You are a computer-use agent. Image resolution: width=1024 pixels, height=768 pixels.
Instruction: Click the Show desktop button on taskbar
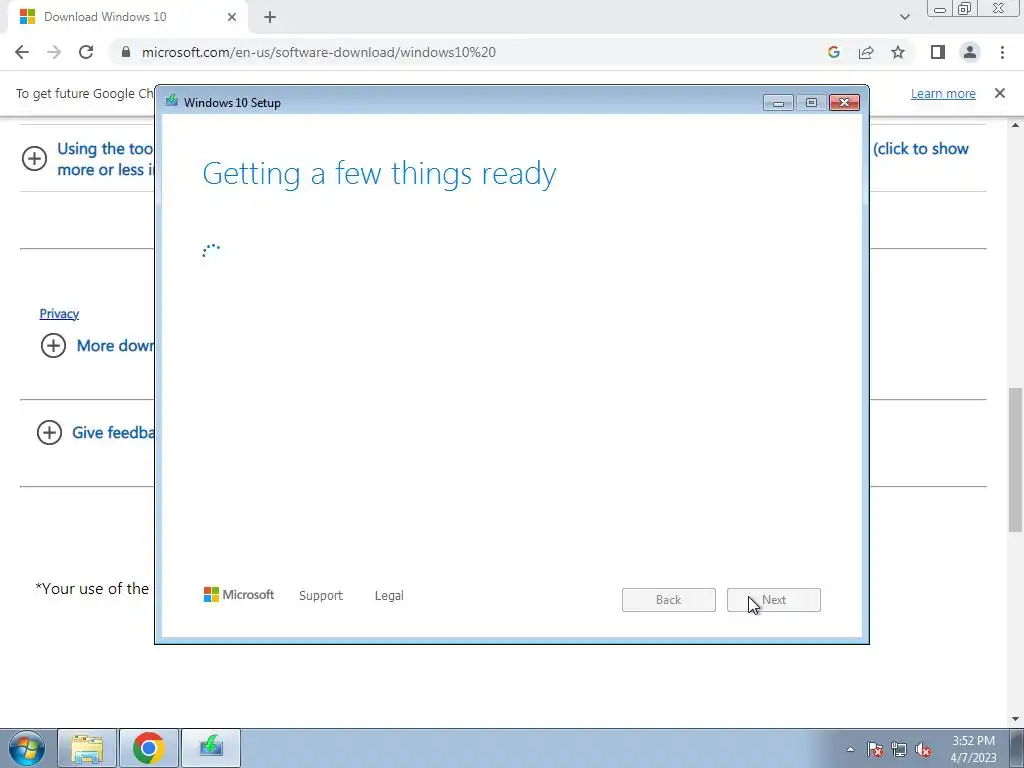tap(1017, 748)
